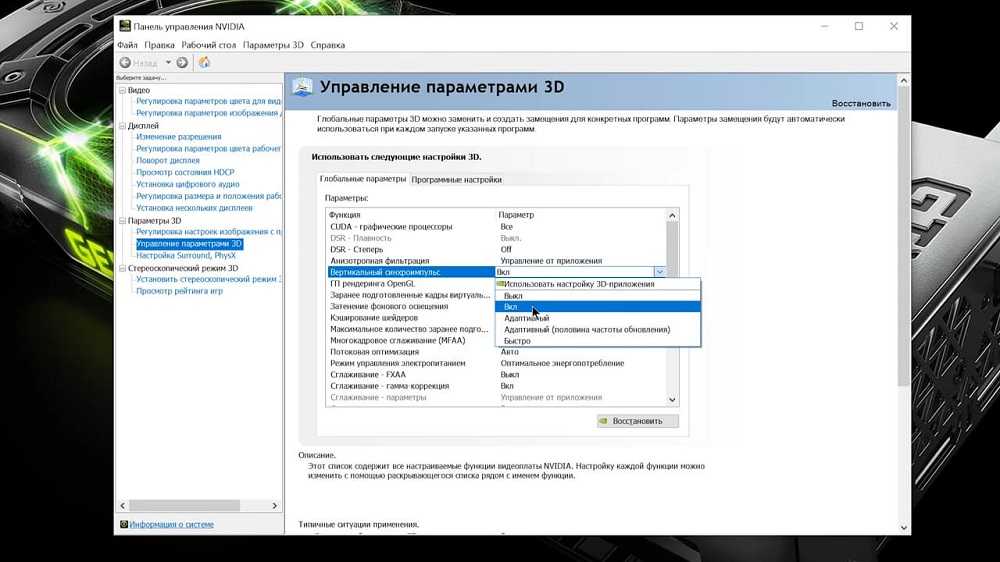
Task: Collapse the Дисплей tree section
Action: click(x=122, y=127)
